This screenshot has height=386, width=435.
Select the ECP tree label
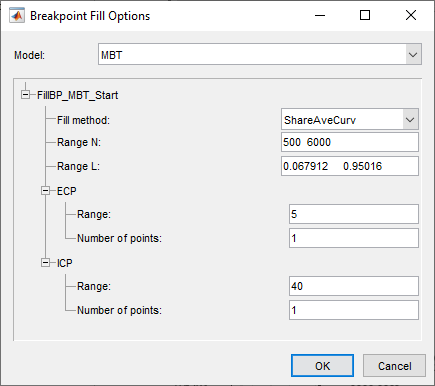tap(67, 191)
